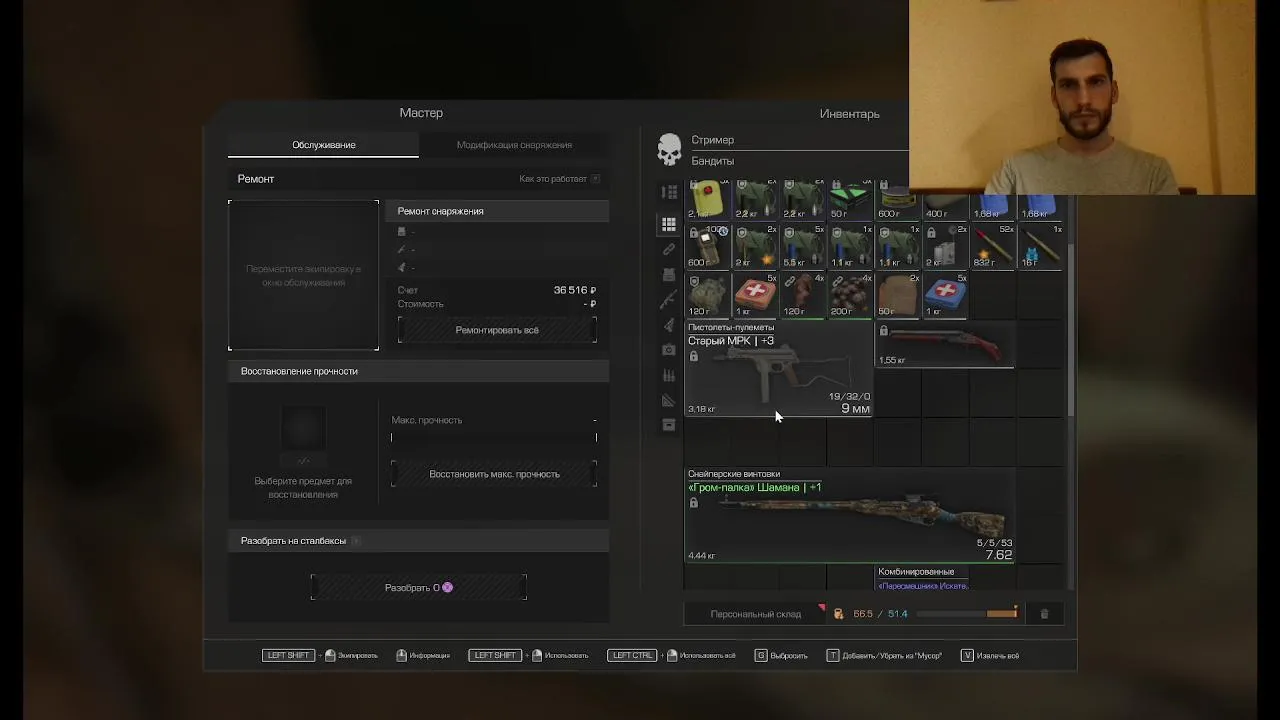
Task: Click the Извлечь всё hint with V key
Action: tap(989, 656)
